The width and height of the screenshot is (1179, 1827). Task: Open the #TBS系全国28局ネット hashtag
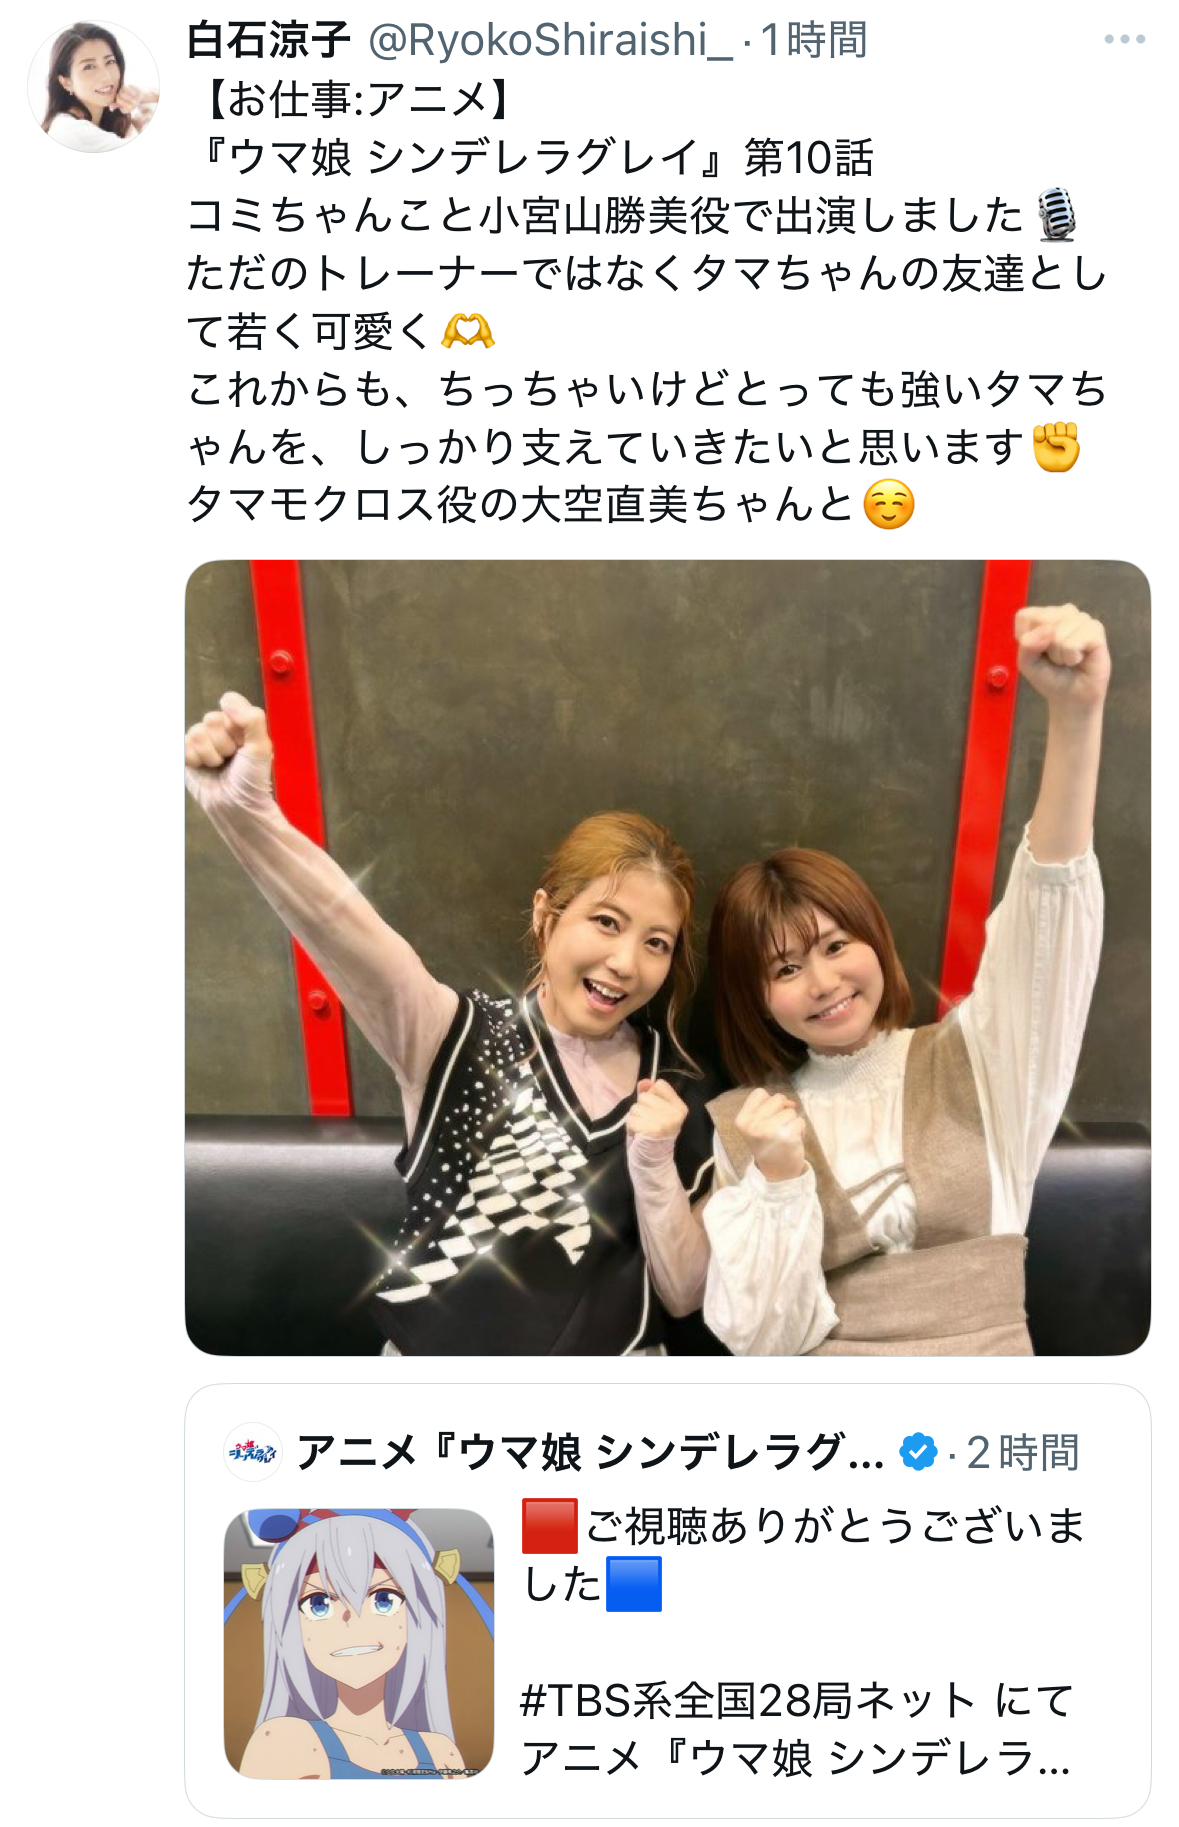[x=748, y=1700]
